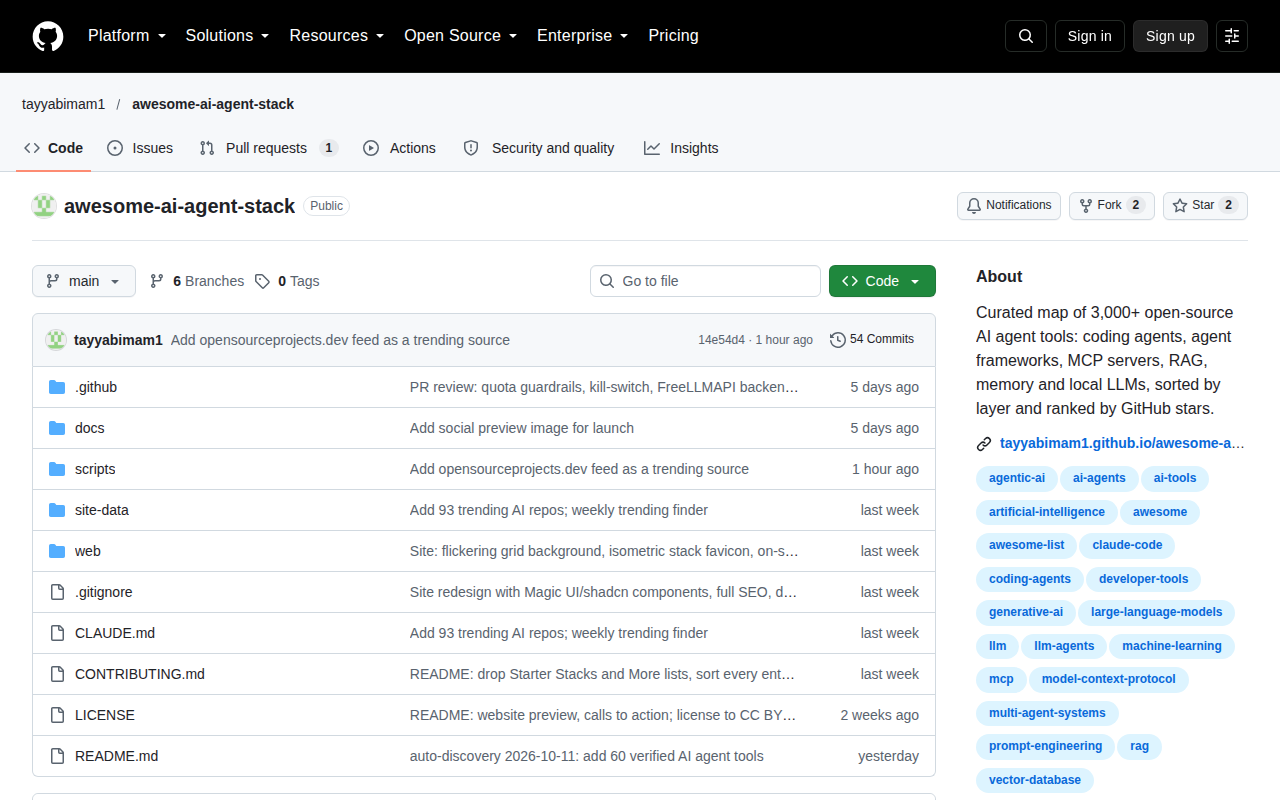Expand the Solutions menu
This screenshot has height=800, width=1280.
227,36
